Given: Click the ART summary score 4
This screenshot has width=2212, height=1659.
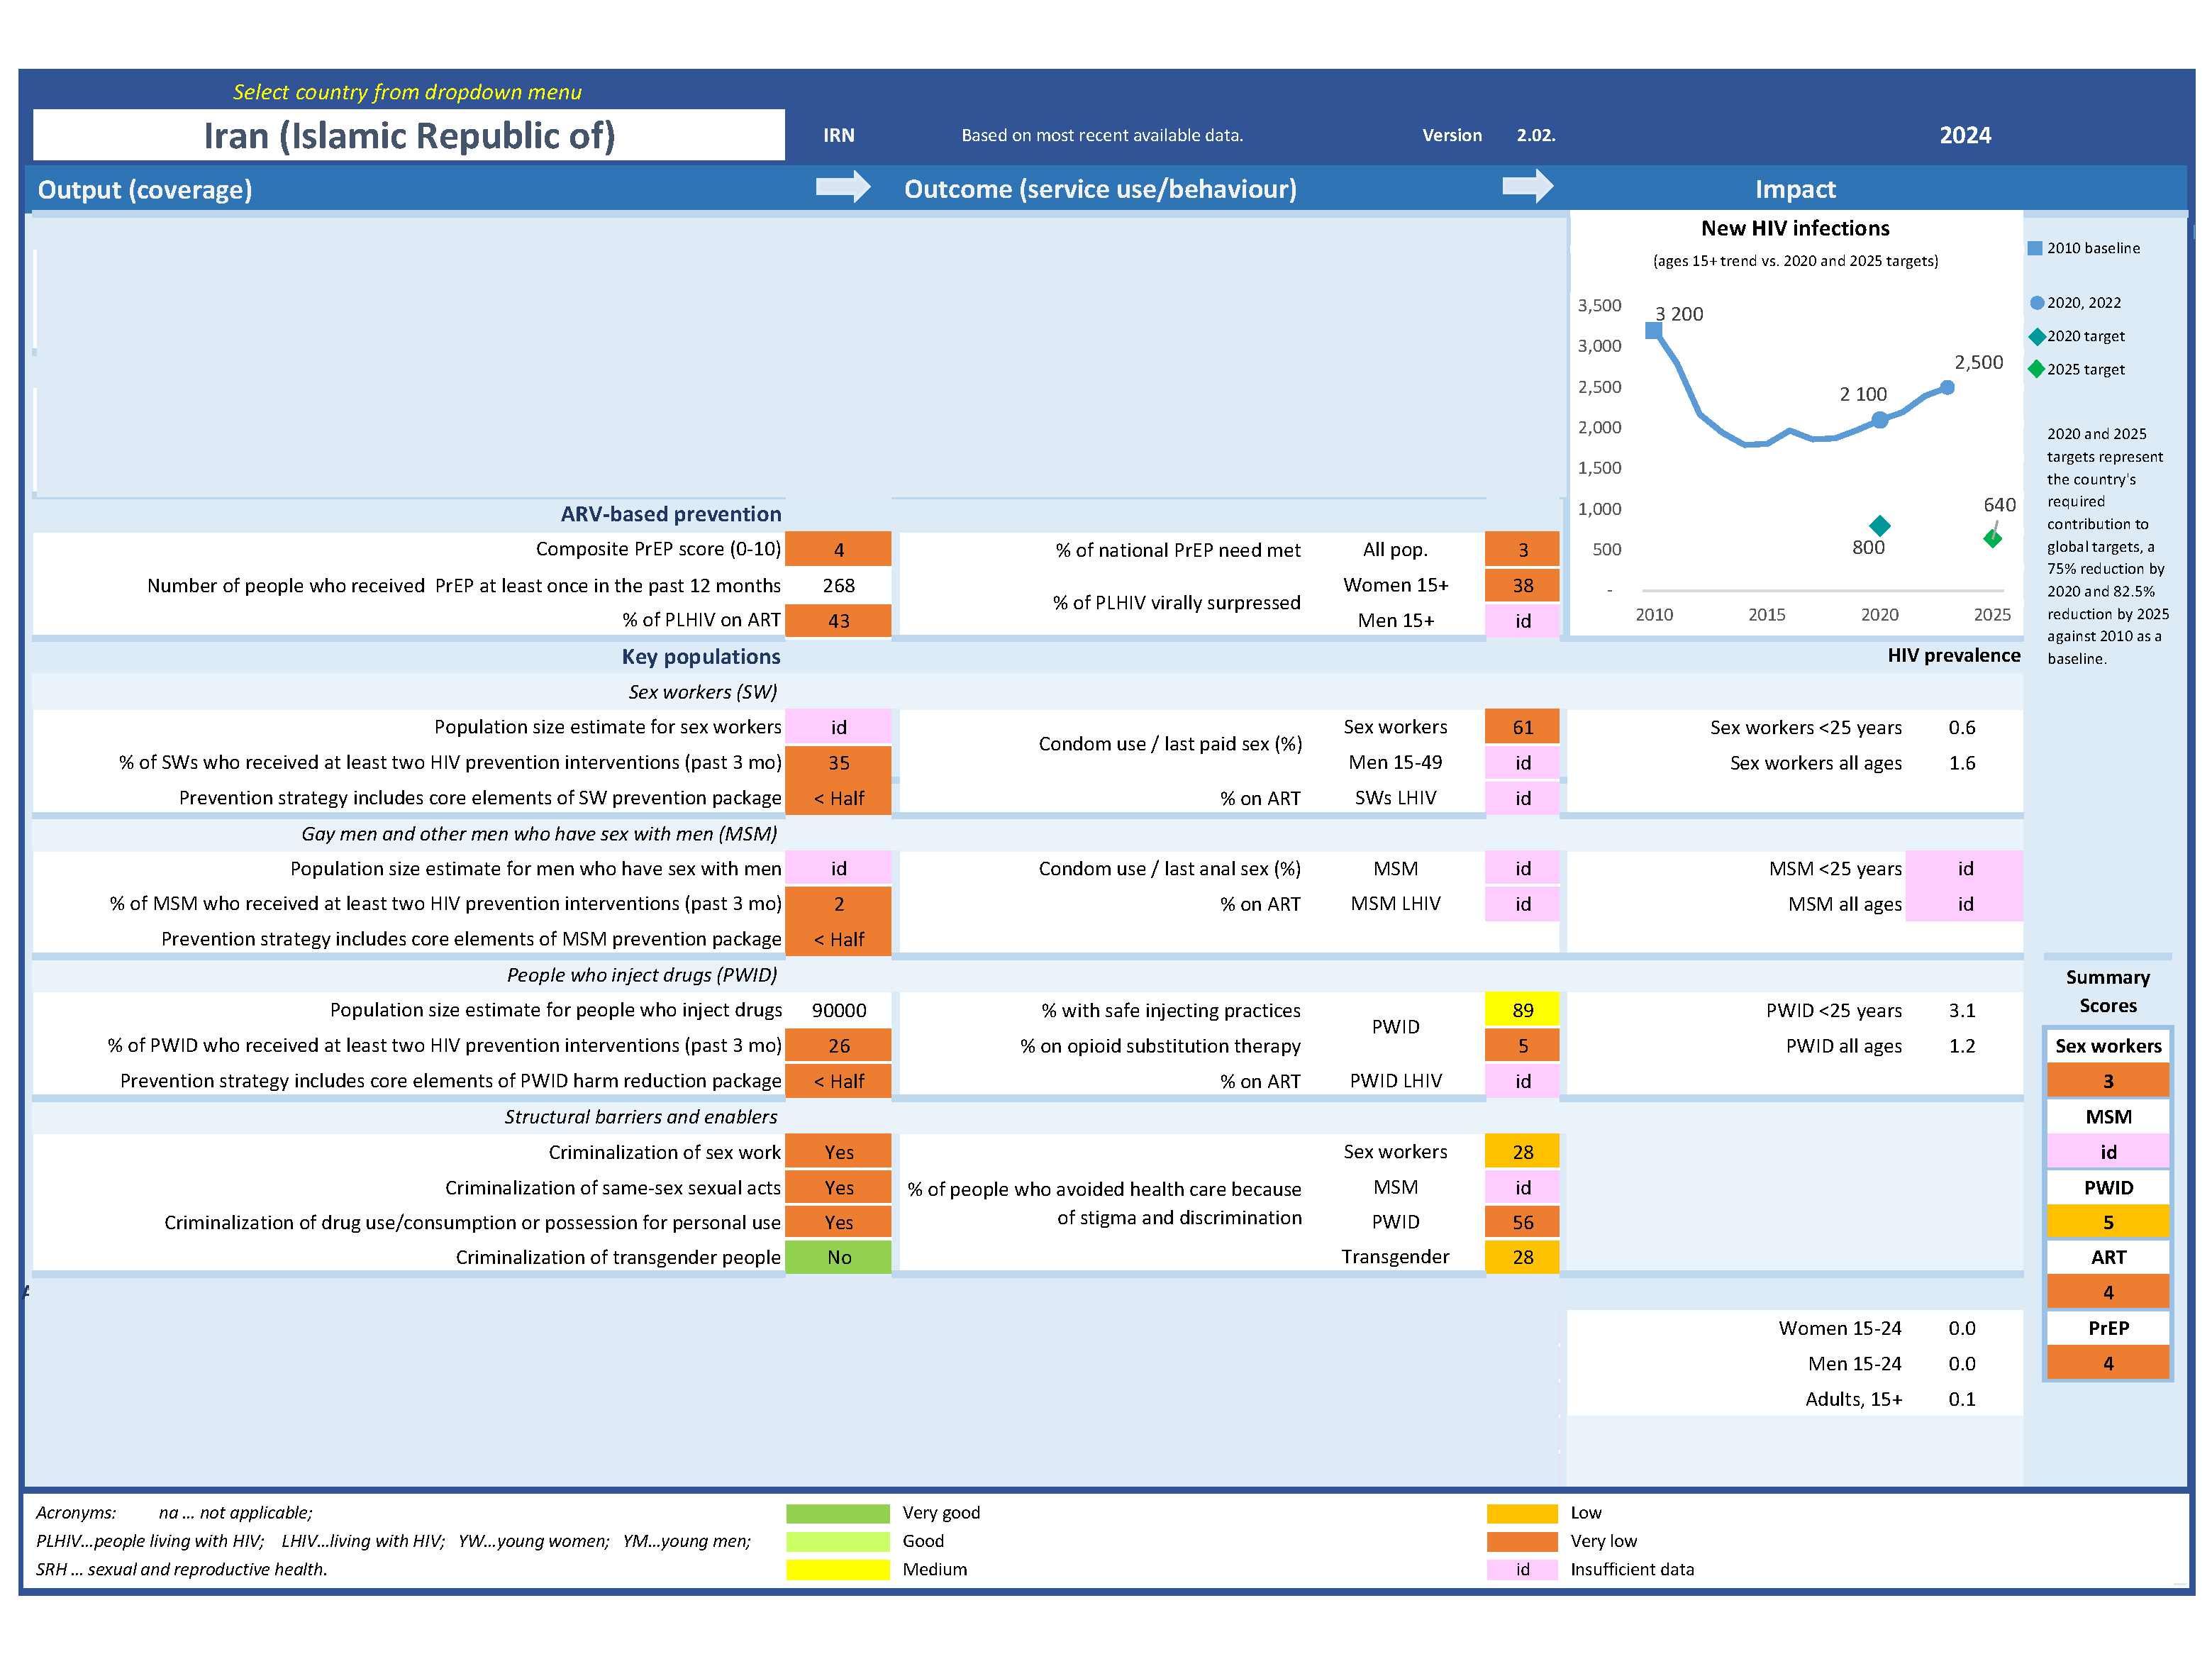Looking at the screenshot, I should (x=2108, y=1292).
